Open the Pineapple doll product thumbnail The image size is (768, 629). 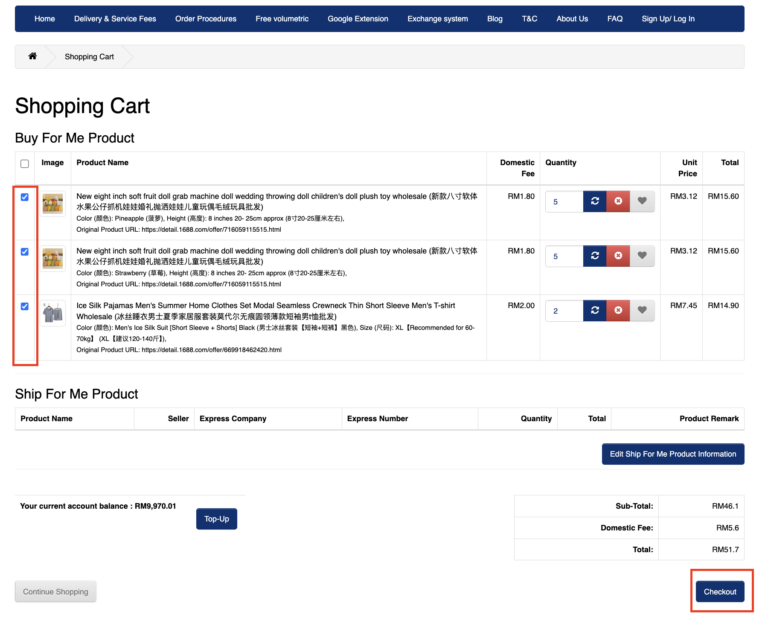[53, 203]
